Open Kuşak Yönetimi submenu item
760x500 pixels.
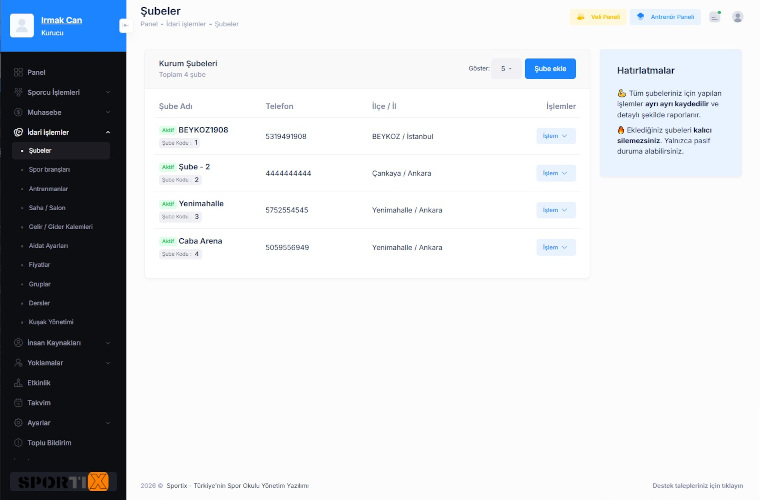click(51, 322)
